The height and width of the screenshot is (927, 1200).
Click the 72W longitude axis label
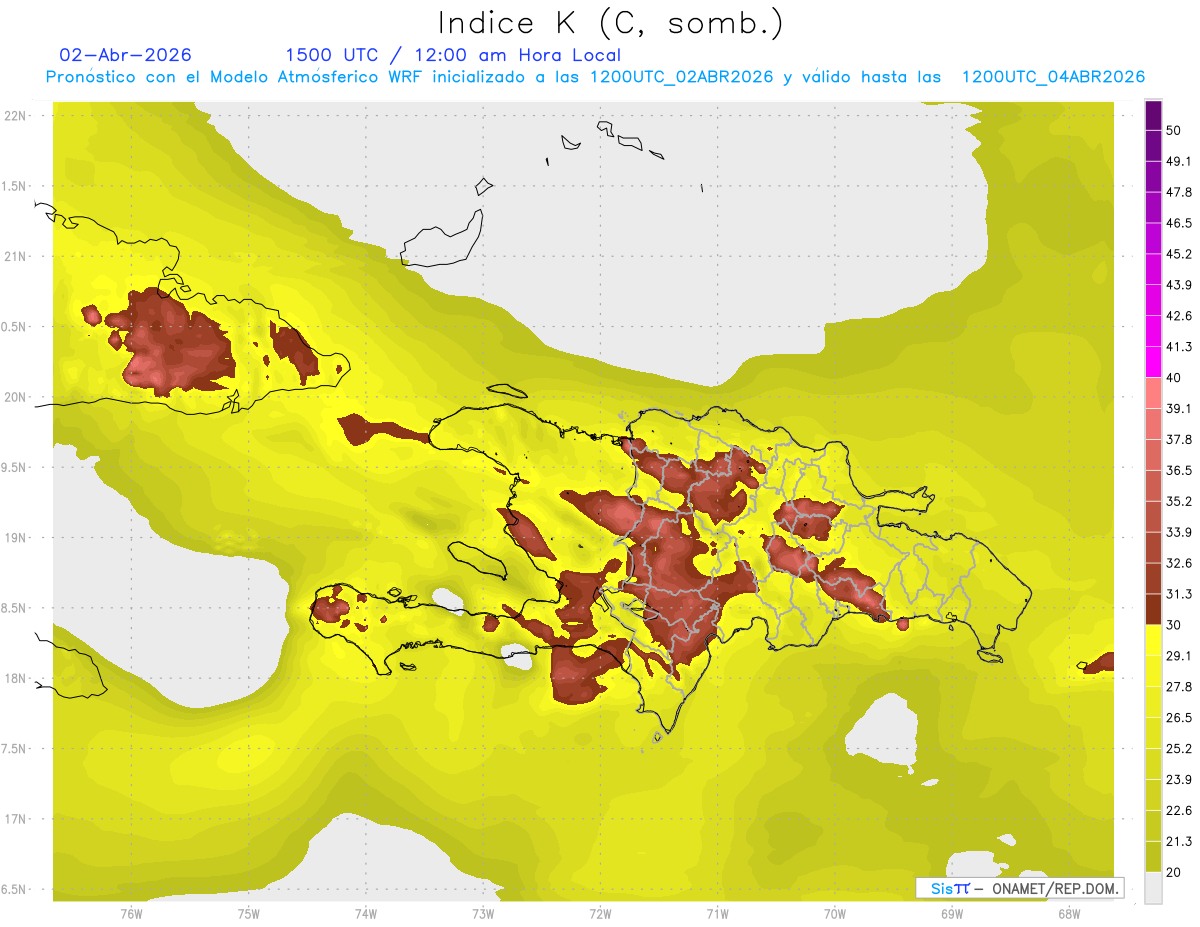[600, 913]
